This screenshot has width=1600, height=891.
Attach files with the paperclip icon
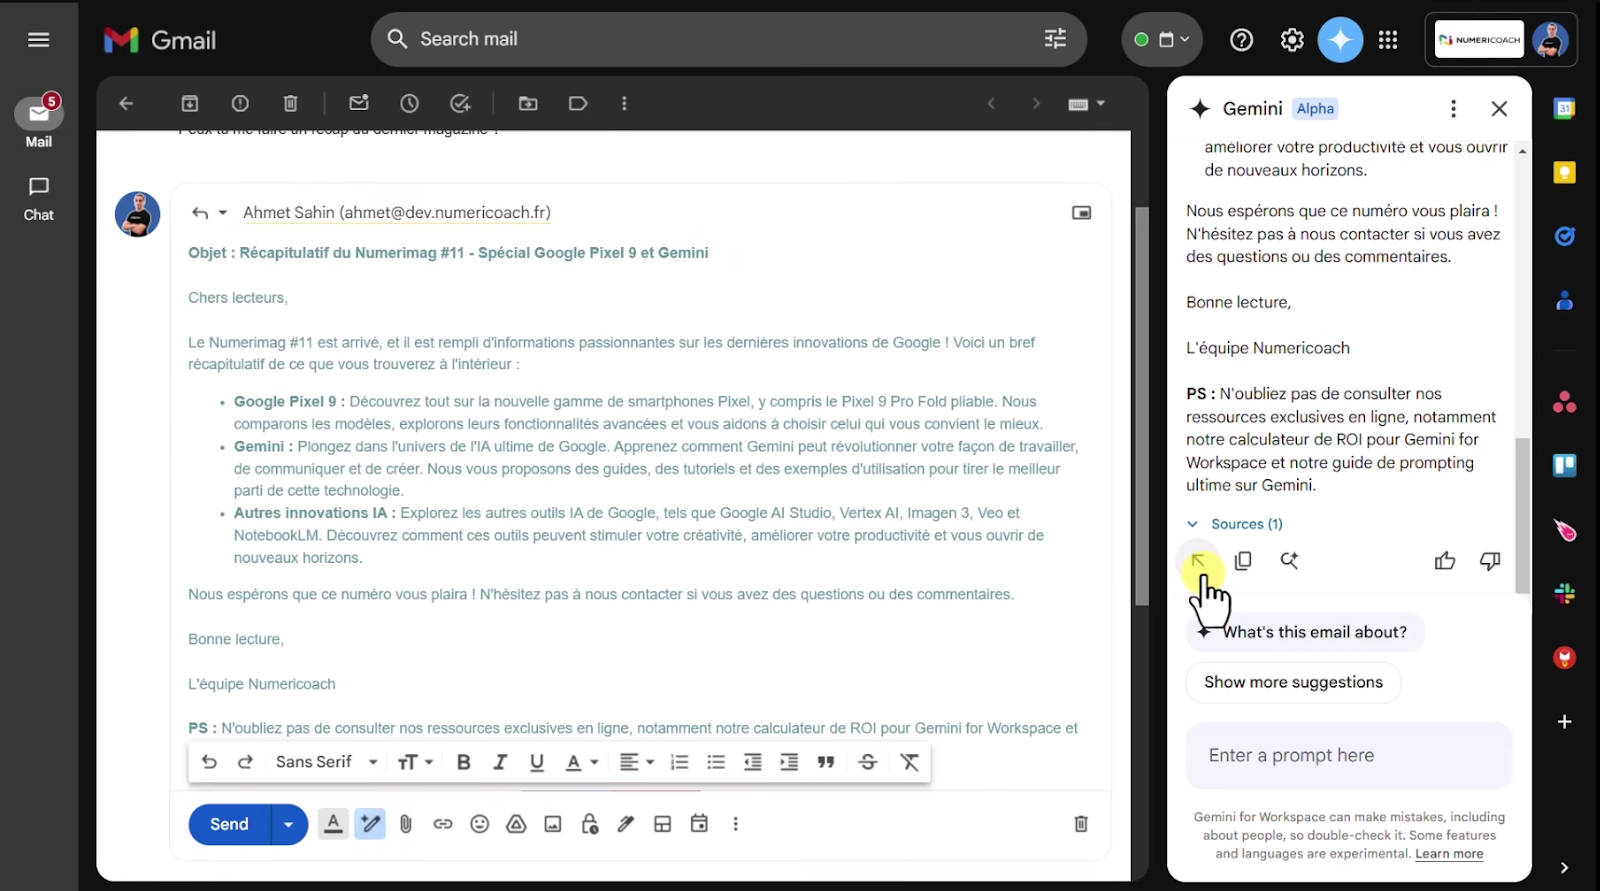tap(406, 824)
